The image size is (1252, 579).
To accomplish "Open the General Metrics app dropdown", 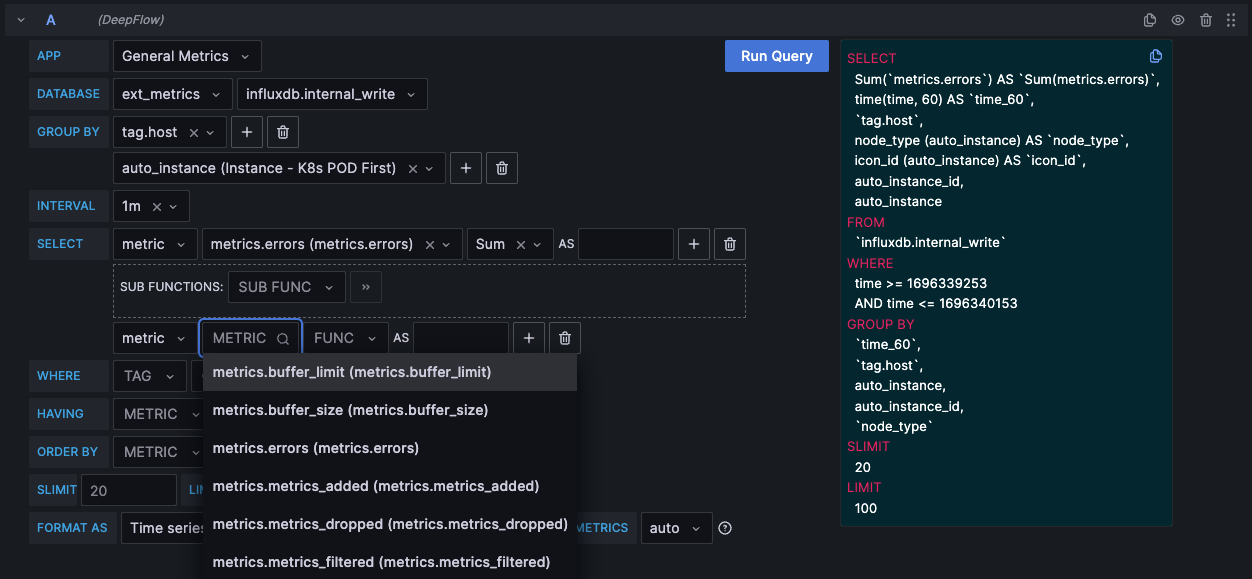I will 187,56.
